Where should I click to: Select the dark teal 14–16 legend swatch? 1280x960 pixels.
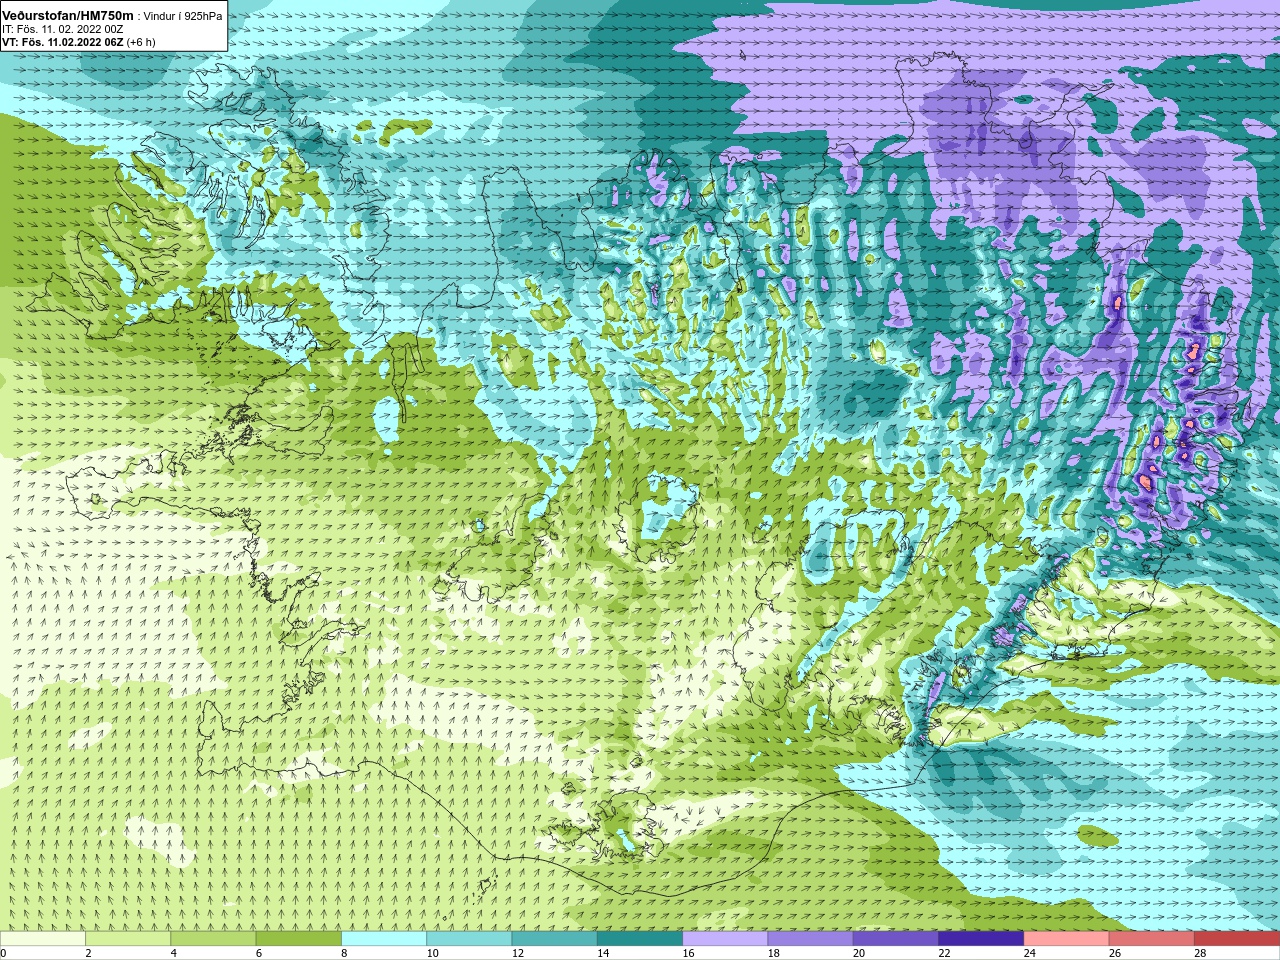tap(640, 939)
